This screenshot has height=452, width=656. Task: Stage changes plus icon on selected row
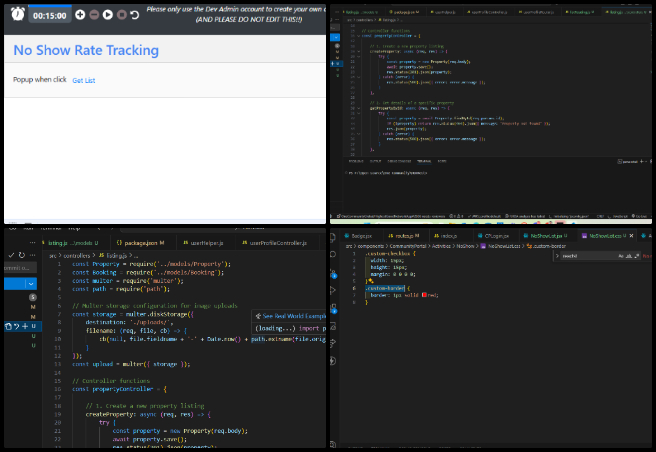(25, 326)
